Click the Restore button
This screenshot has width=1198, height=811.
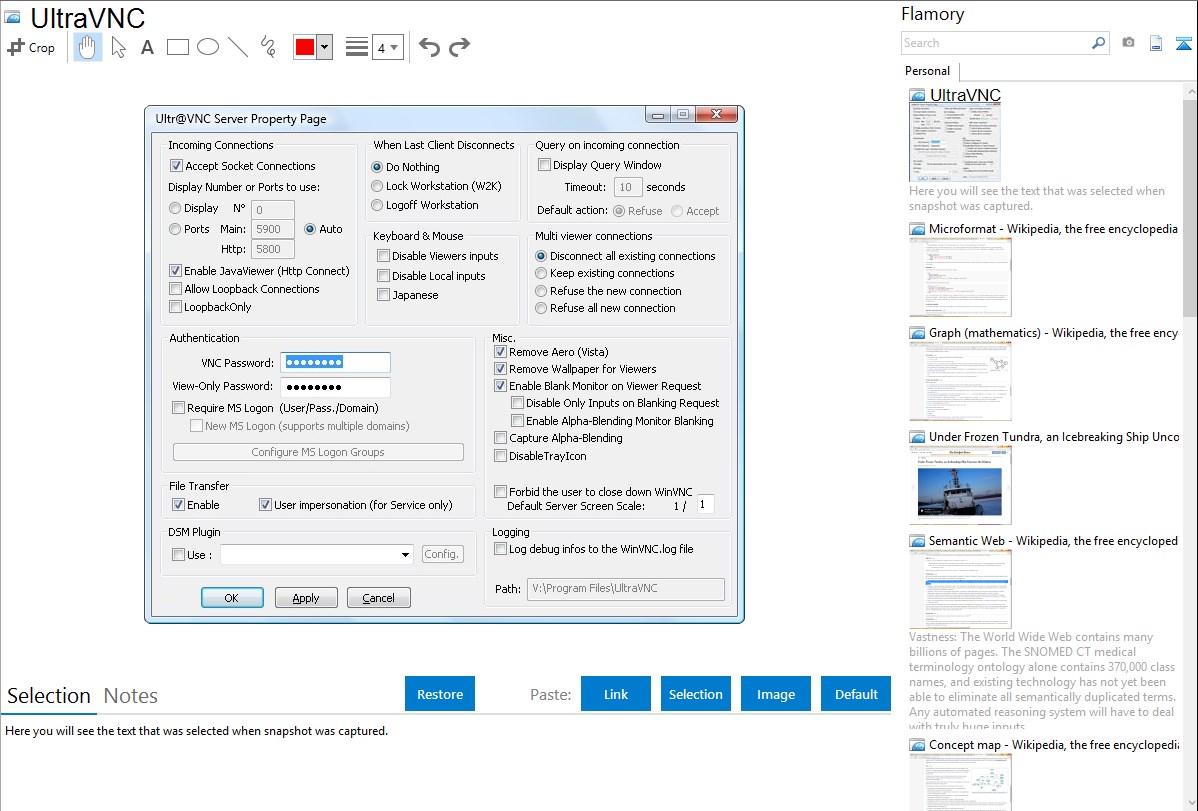440,694
